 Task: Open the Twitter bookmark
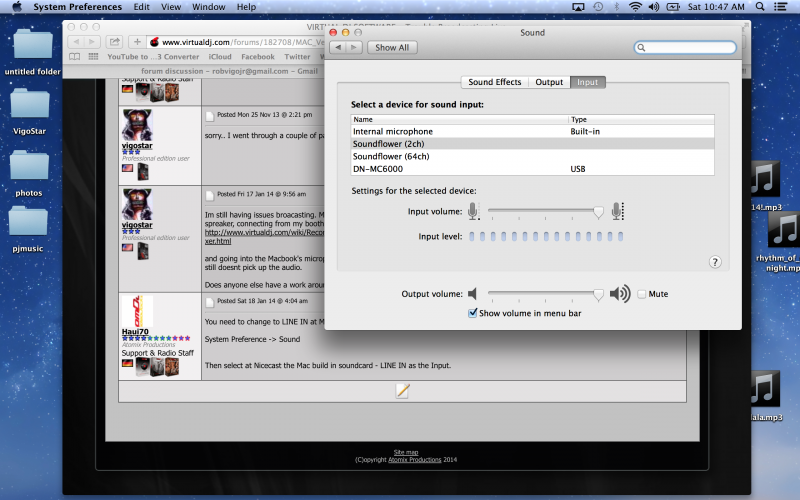click(297, 57)
